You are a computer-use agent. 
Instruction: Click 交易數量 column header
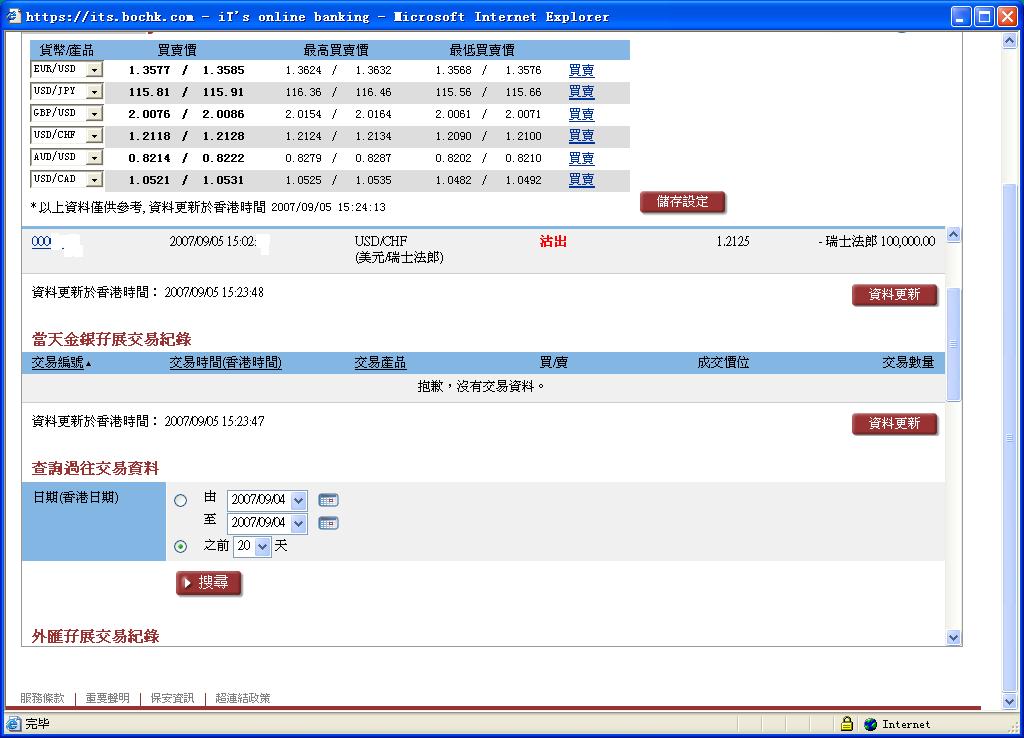[x=908, y=362]
